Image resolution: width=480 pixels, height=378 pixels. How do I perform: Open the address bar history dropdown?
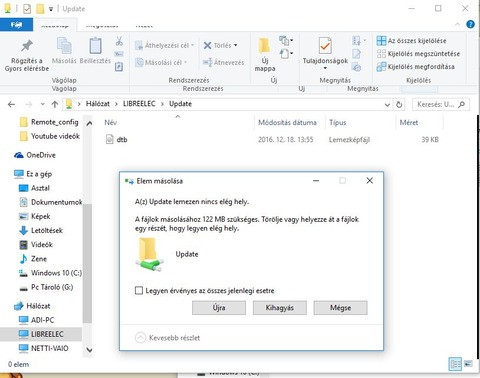(x=387, y=105)
